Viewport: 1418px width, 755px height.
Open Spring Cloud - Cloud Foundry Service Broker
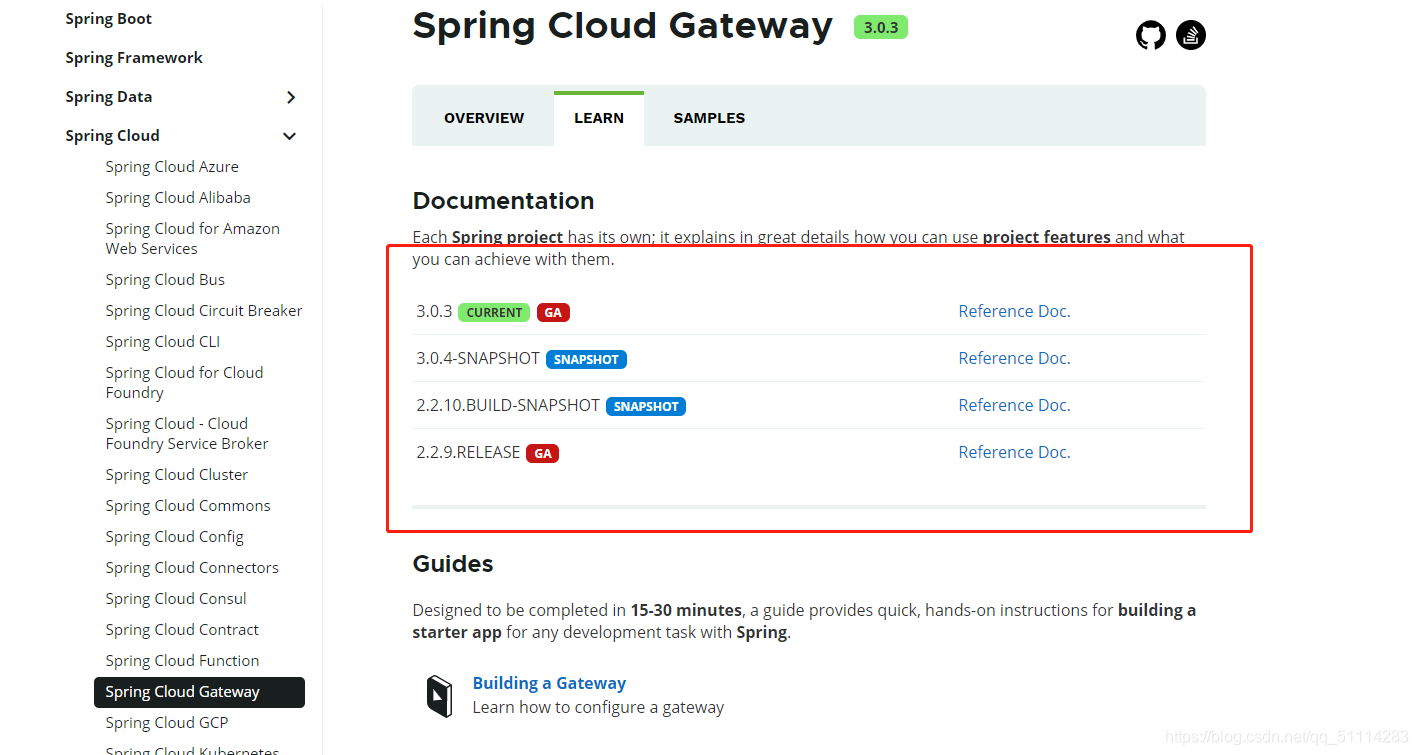coord(187,434)
